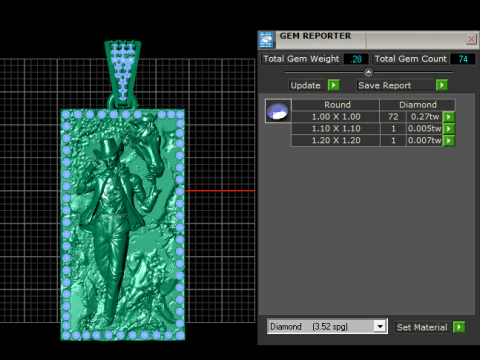Screen dimensions: 480x360
Task: Click the 0.27tw weight cell
Action: (x=425, y=117)
